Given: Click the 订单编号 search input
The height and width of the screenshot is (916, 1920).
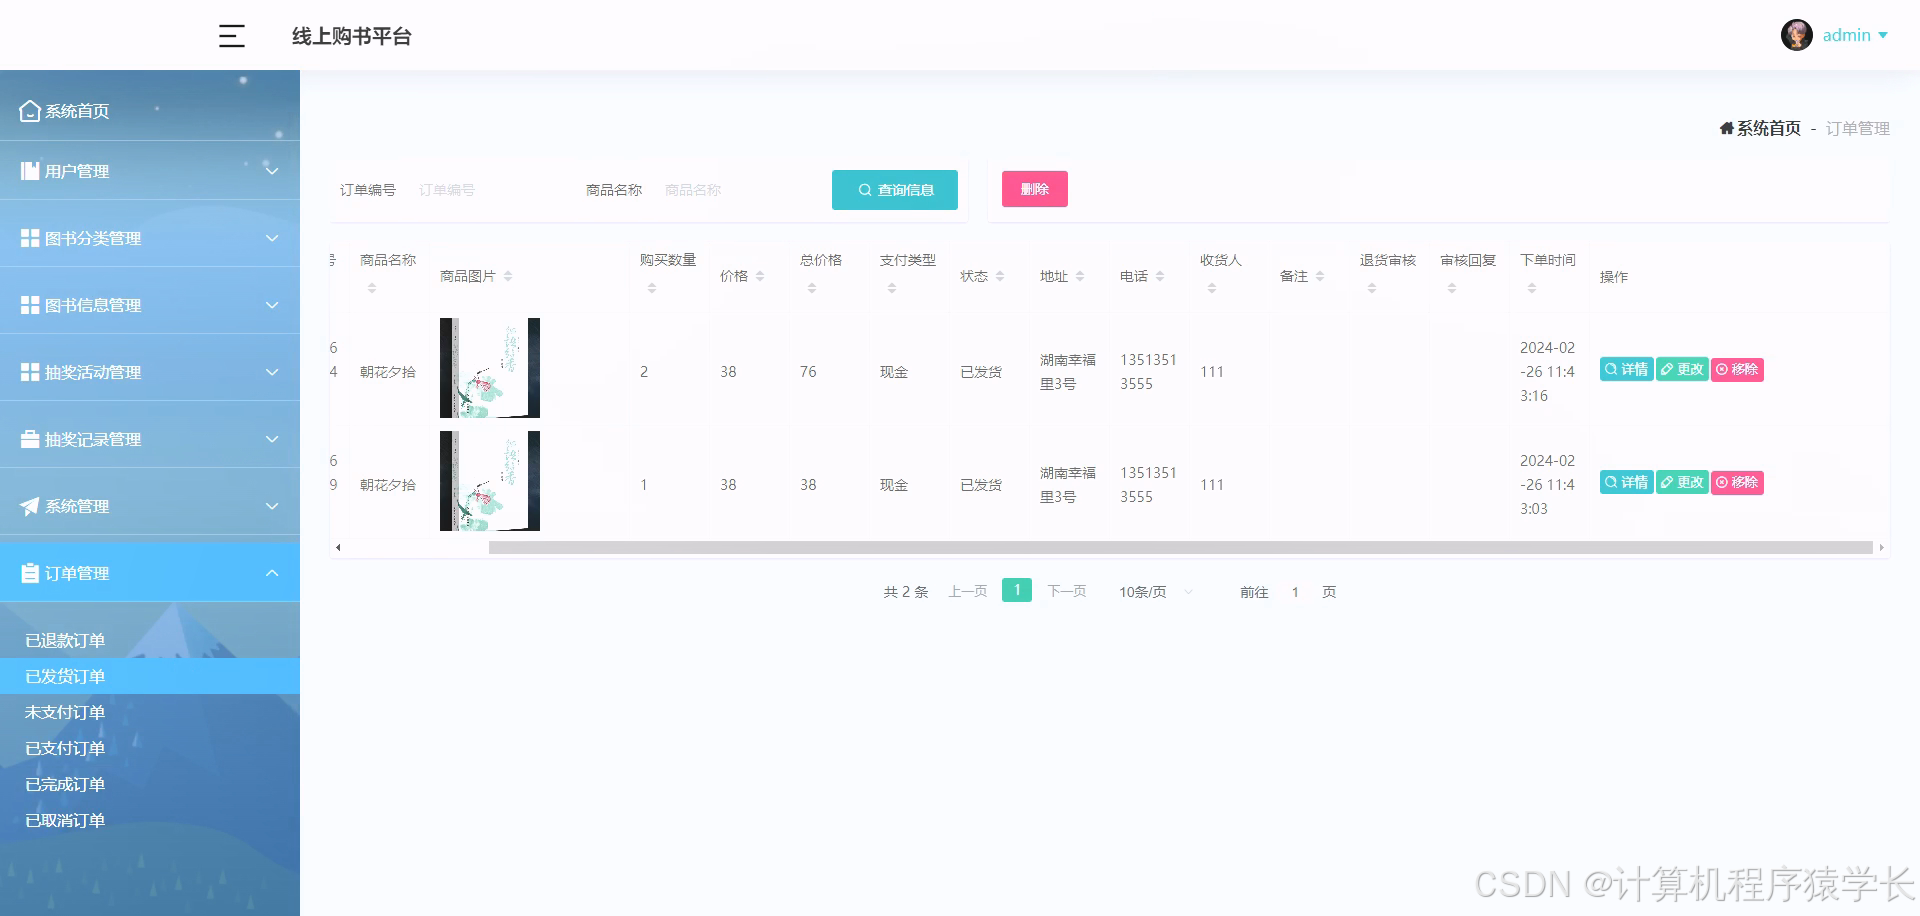Looking at the screenshot, I should [x=488, y=190].
